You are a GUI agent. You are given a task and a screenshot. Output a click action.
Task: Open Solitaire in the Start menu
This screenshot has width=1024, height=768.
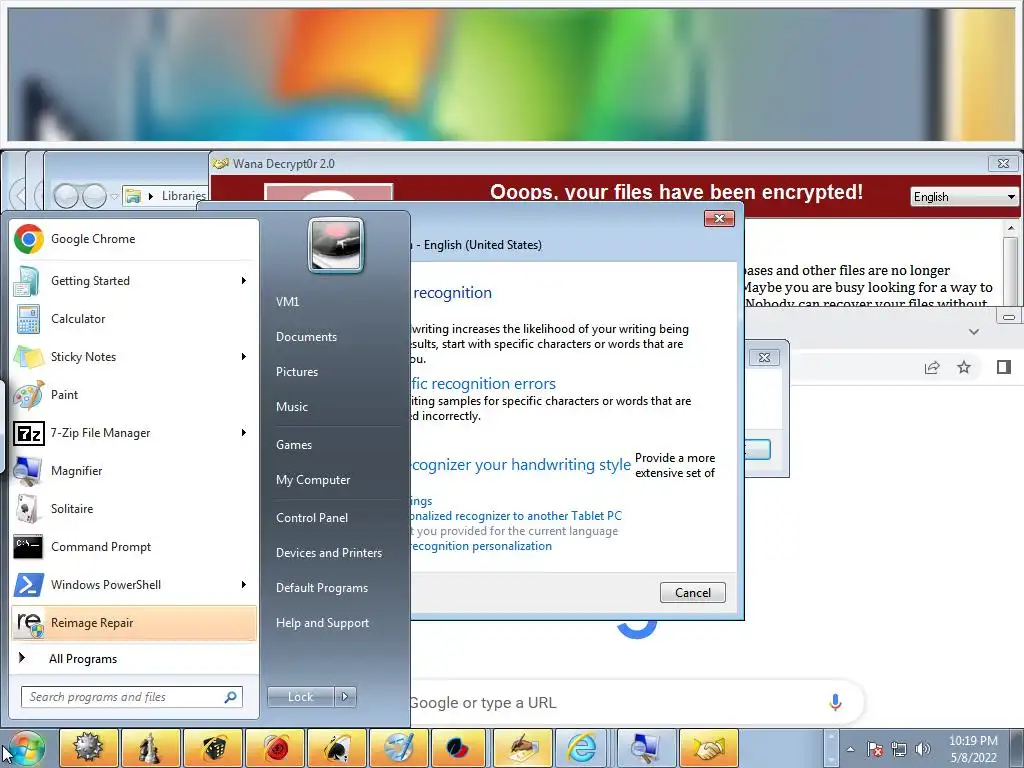134,509
